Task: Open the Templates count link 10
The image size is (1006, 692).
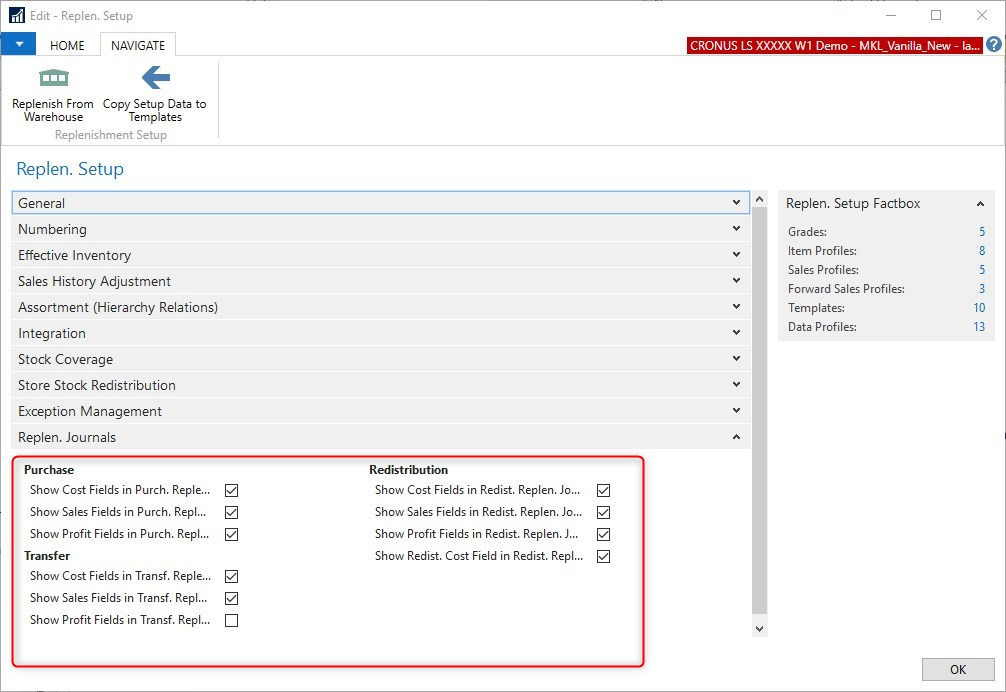Action: tap(978, 308)
